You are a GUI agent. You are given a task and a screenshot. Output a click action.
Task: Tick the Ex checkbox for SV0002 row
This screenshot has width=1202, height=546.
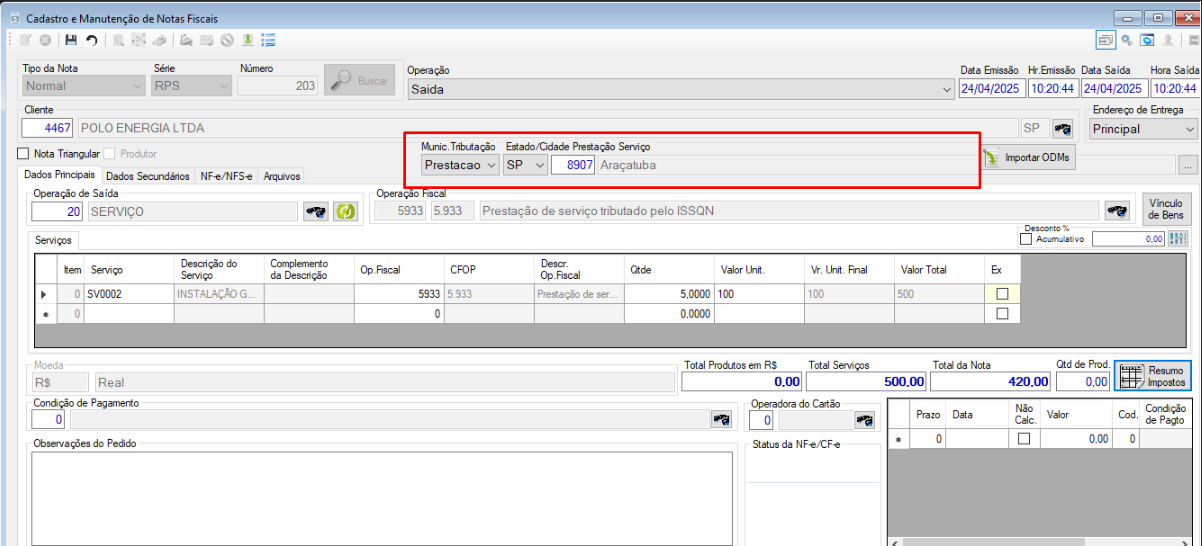pos(1002,294)
